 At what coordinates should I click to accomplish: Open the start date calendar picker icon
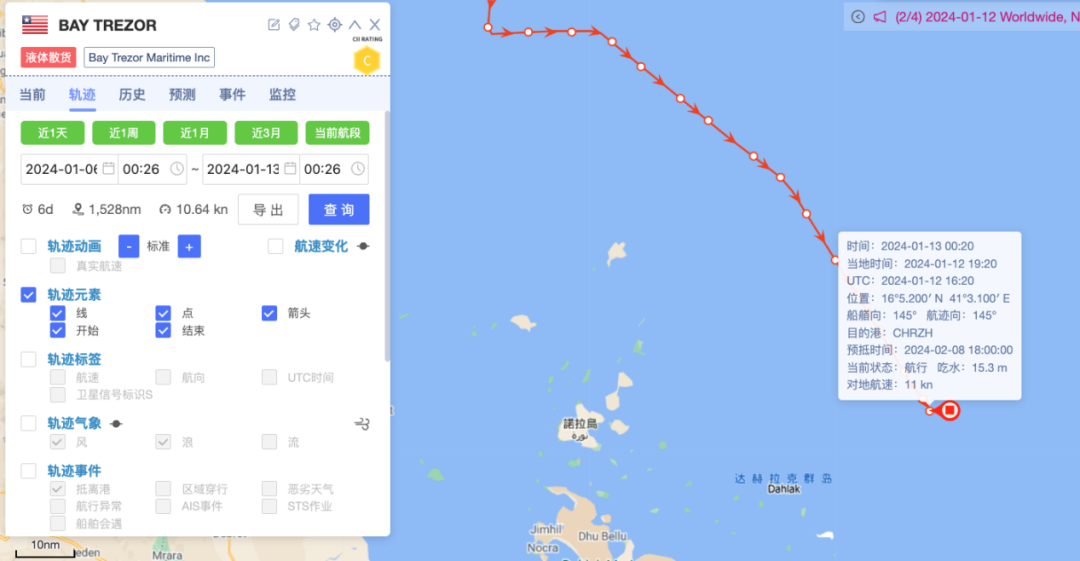109,169
